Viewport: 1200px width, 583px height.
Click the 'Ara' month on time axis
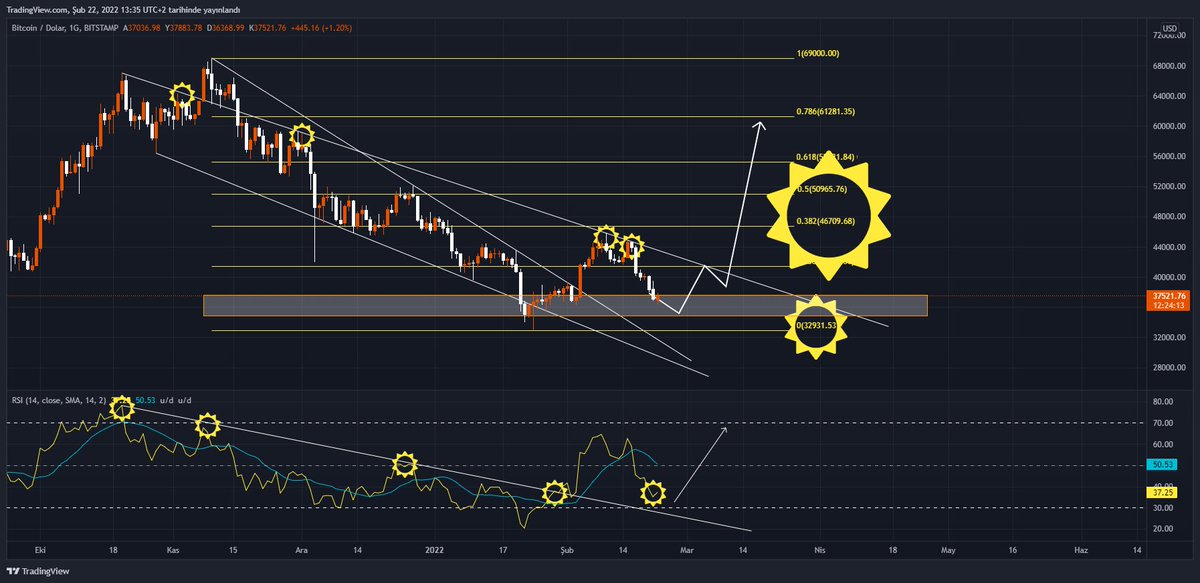click(x=302, y=550)
